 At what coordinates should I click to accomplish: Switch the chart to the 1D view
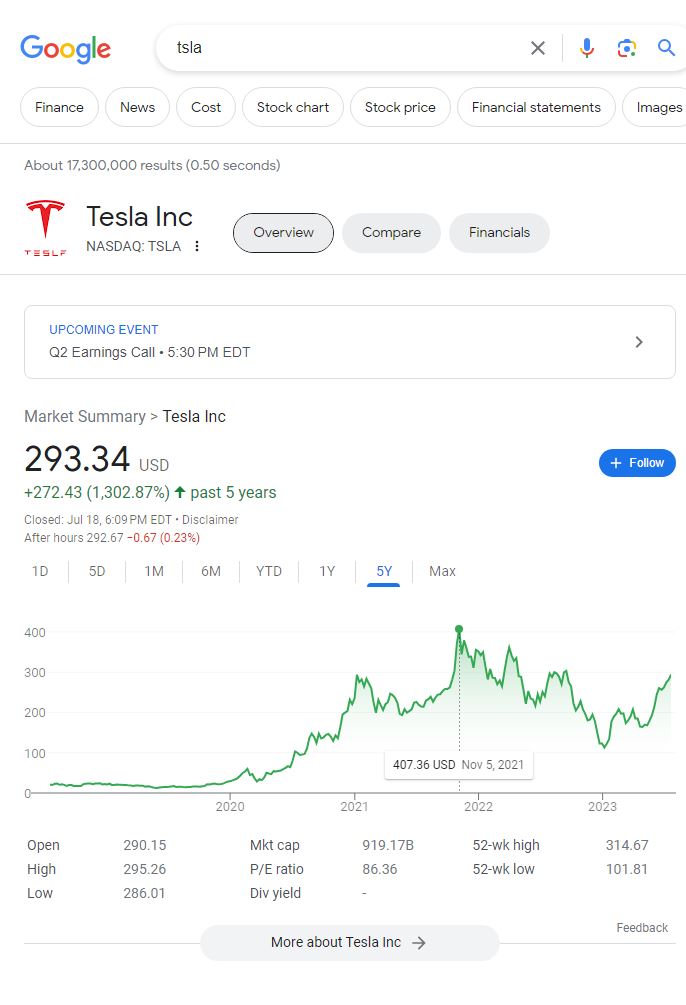pyautogui.click(x=39, y=570)
